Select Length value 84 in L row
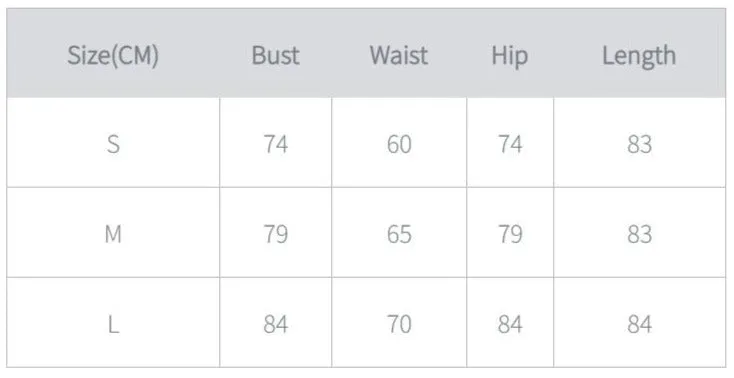This screenshot has width=734, height=378. 639,324
